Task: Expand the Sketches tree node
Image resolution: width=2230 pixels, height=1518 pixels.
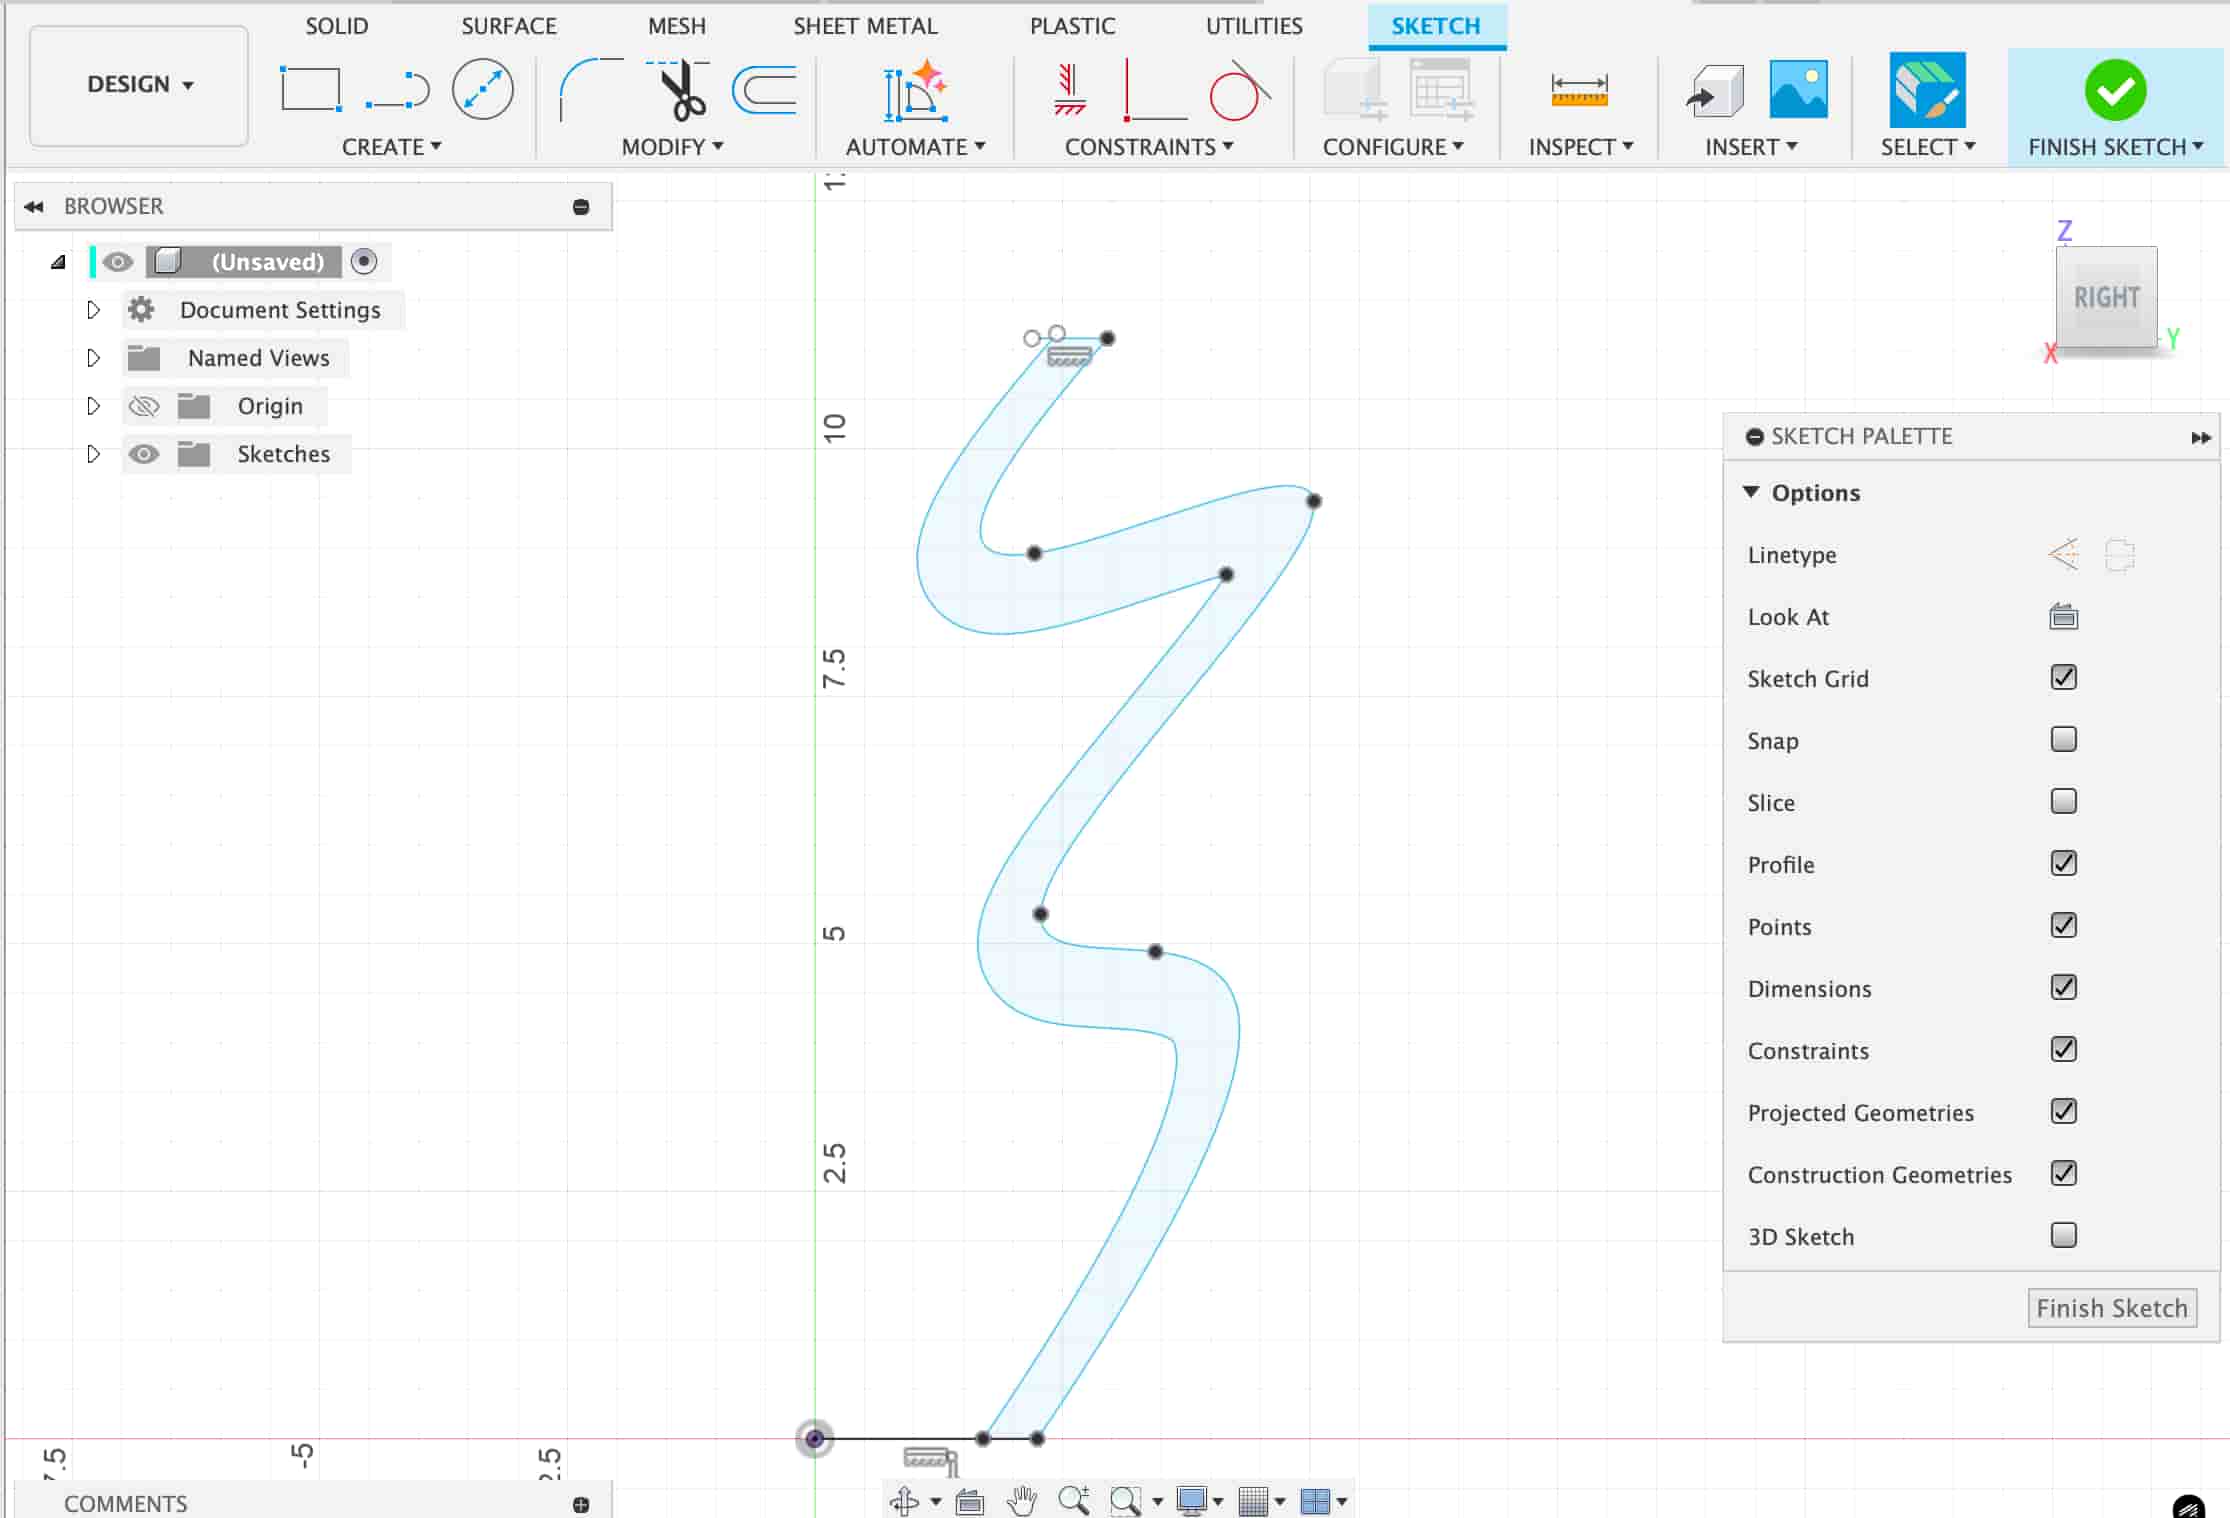Action: (x=93, y=453)
